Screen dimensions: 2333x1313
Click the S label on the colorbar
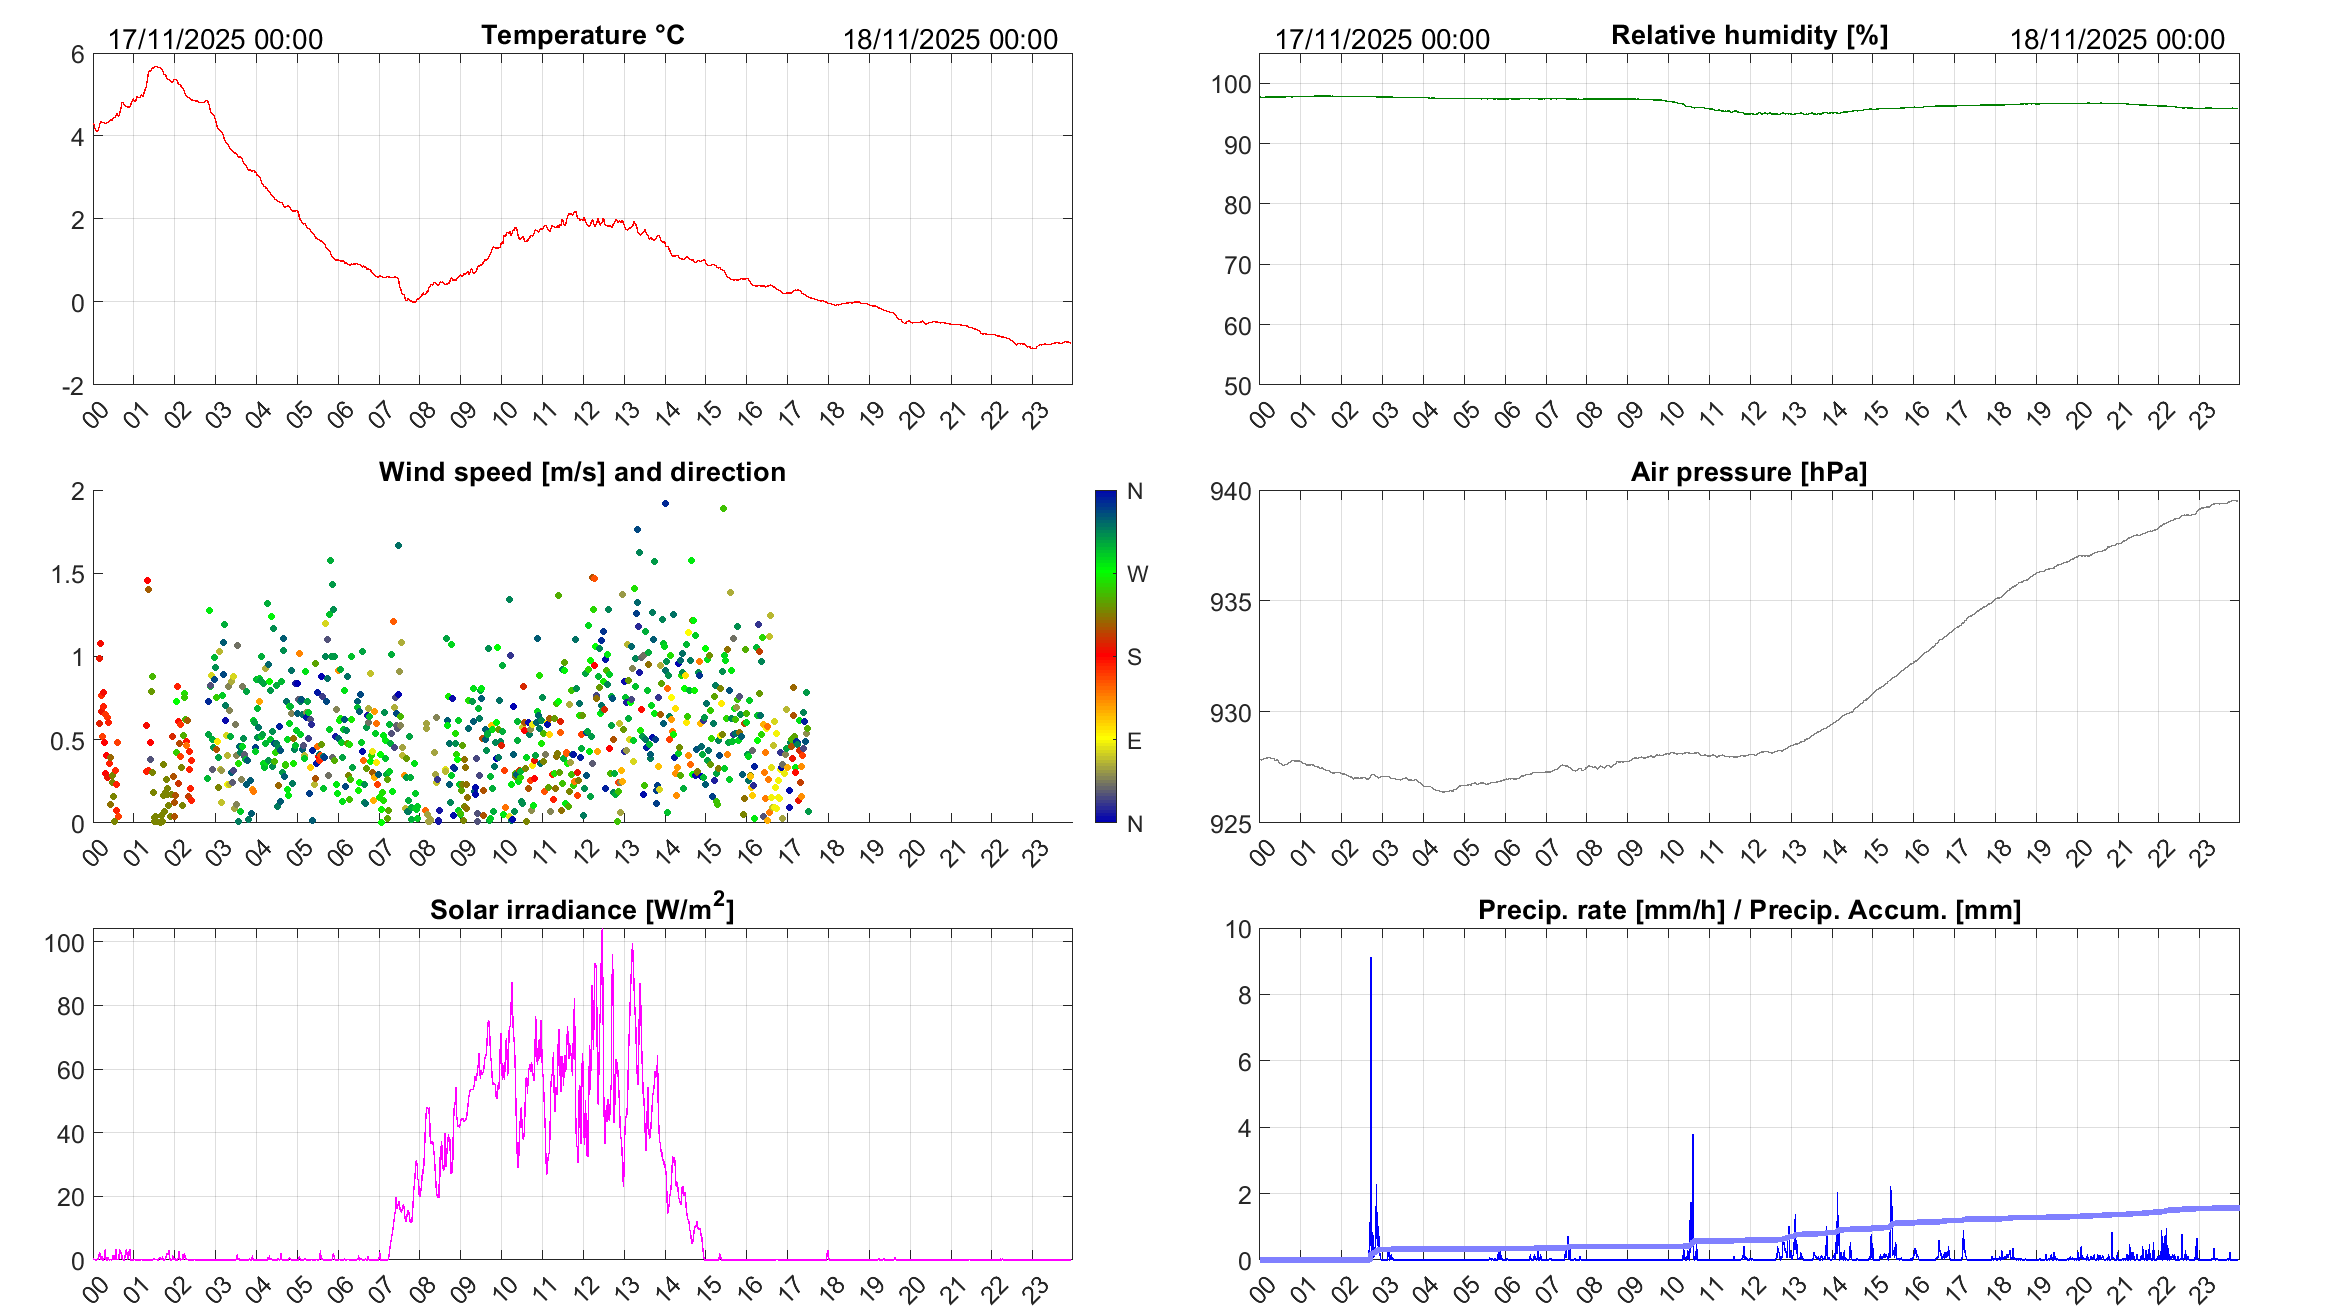[1134, 657]
